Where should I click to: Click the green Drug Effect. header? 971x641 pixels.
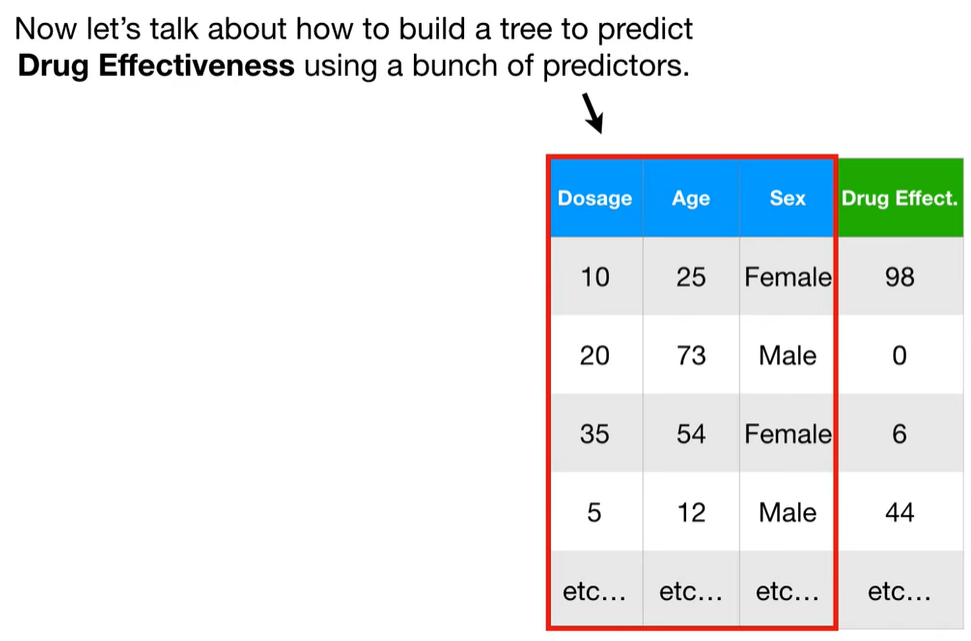tap(900, 198)
